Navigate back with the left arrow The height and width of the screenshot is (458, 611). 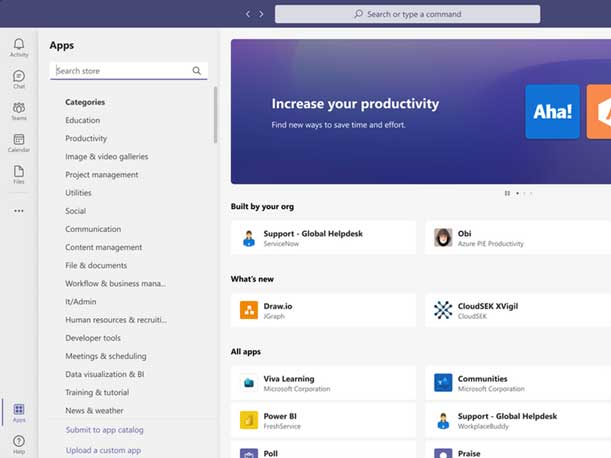click(249, 14)
